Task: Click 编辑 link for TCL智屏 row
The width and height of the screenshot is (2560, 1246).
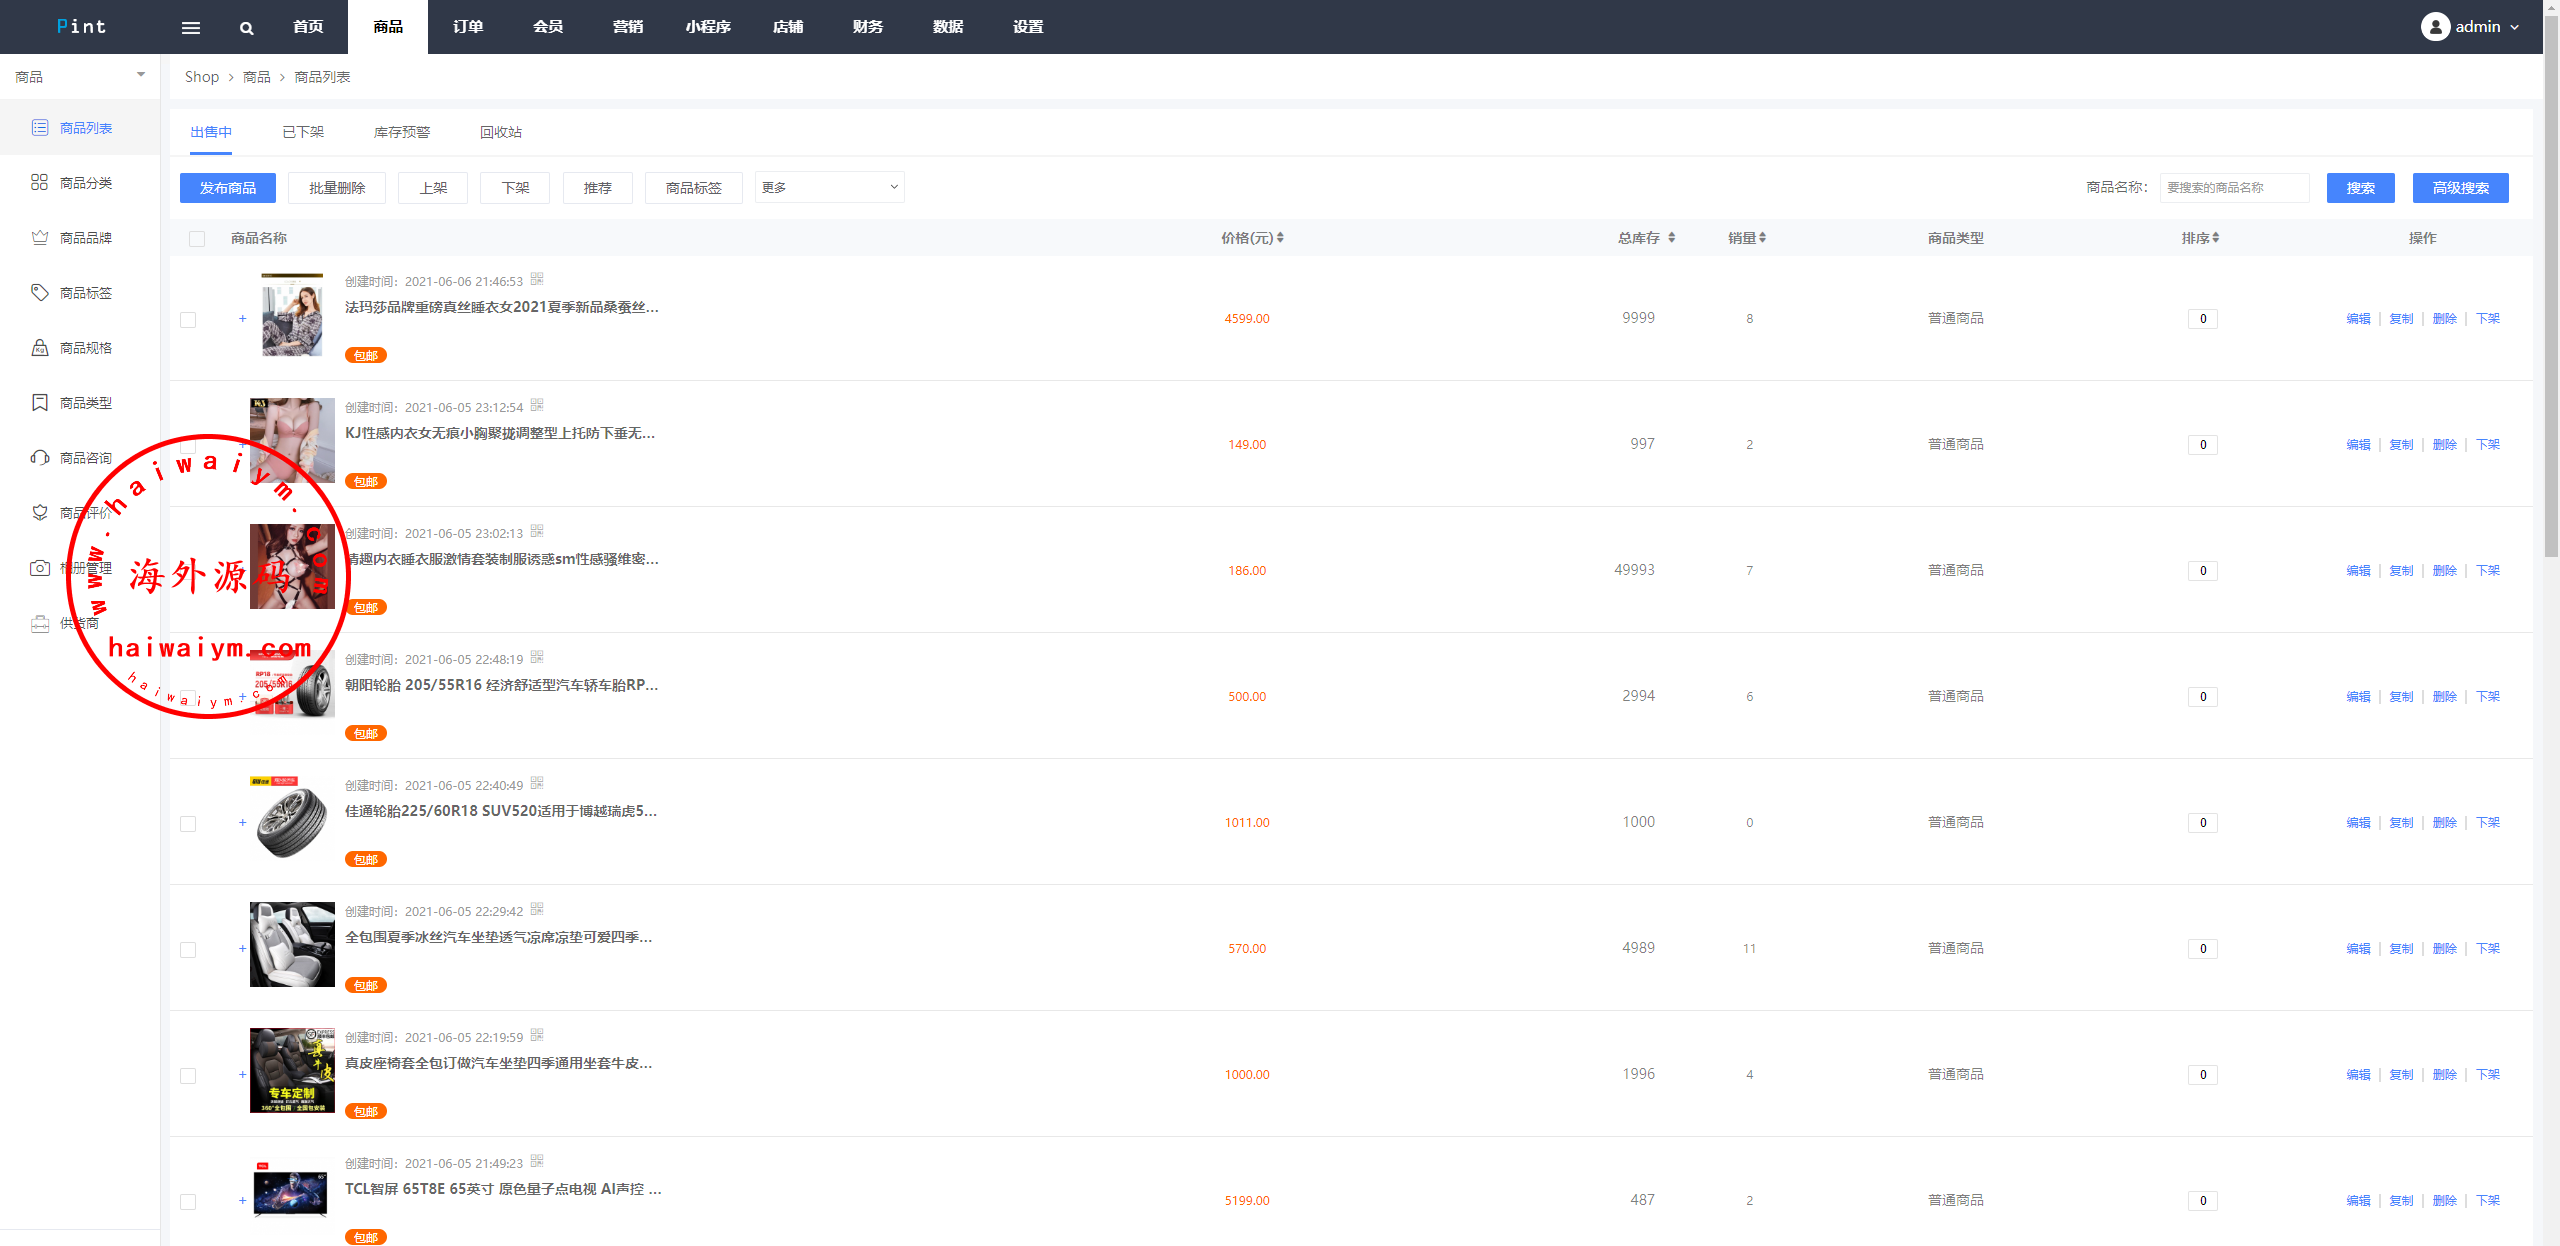Action: (2358, 1201)
